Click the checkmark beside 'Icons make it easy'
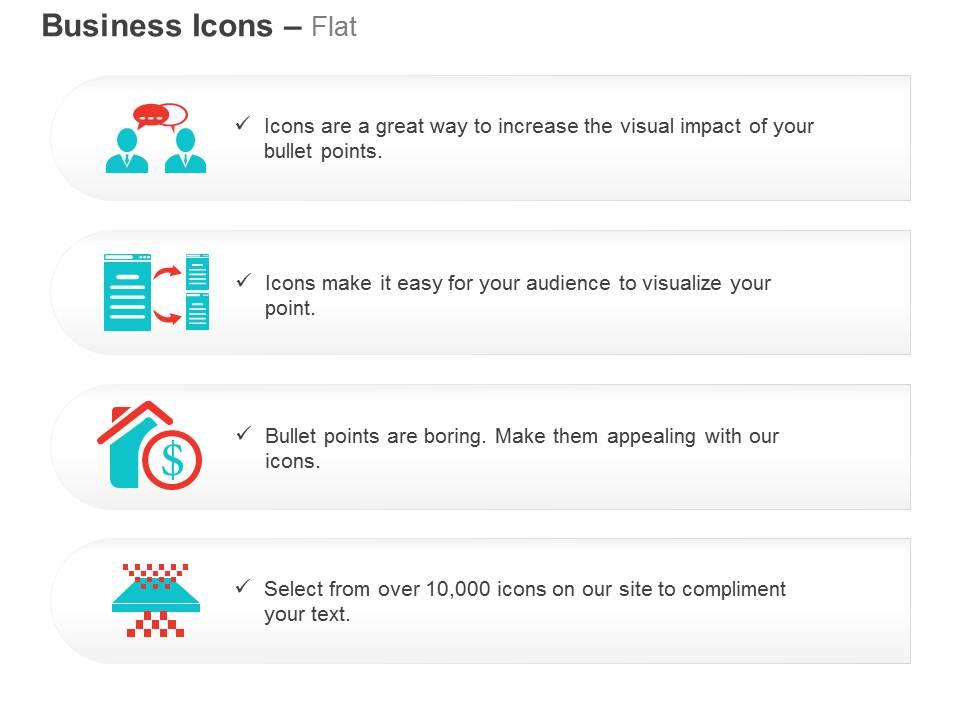The height and width of the screenshot is (720, 960). tap(244, 280)
